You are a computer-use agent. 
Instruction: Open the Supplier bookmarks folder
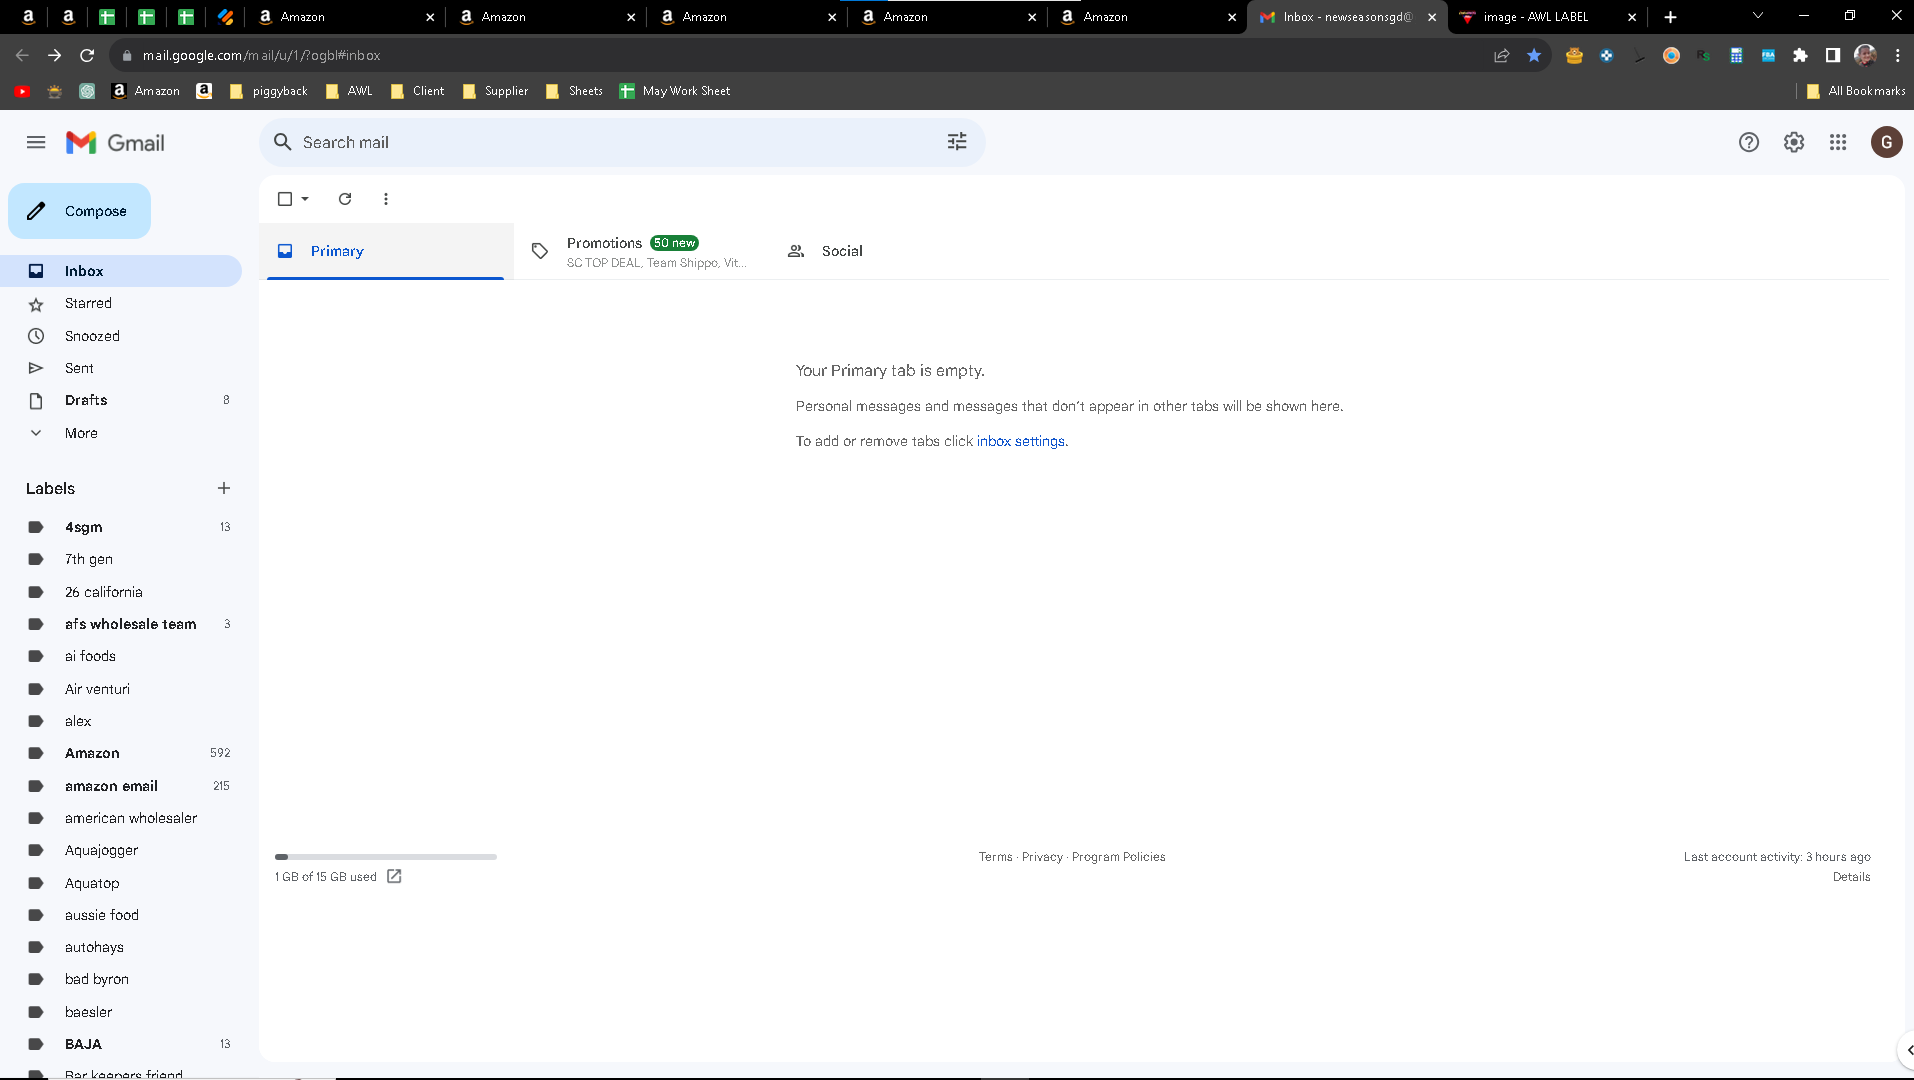click(x=496, y=91)
